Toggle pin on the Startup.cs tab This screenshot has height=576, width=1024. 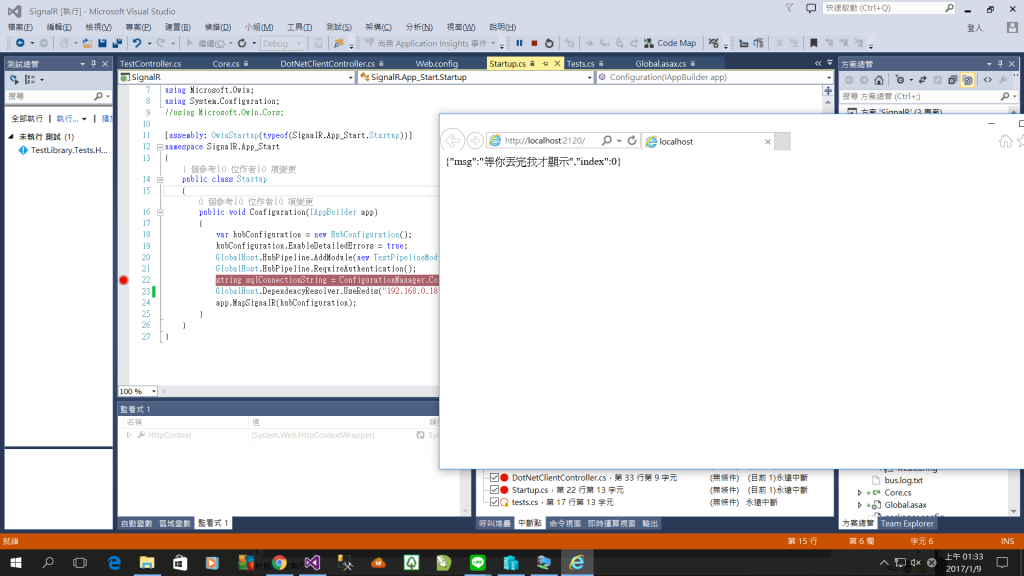coord(545,63)
